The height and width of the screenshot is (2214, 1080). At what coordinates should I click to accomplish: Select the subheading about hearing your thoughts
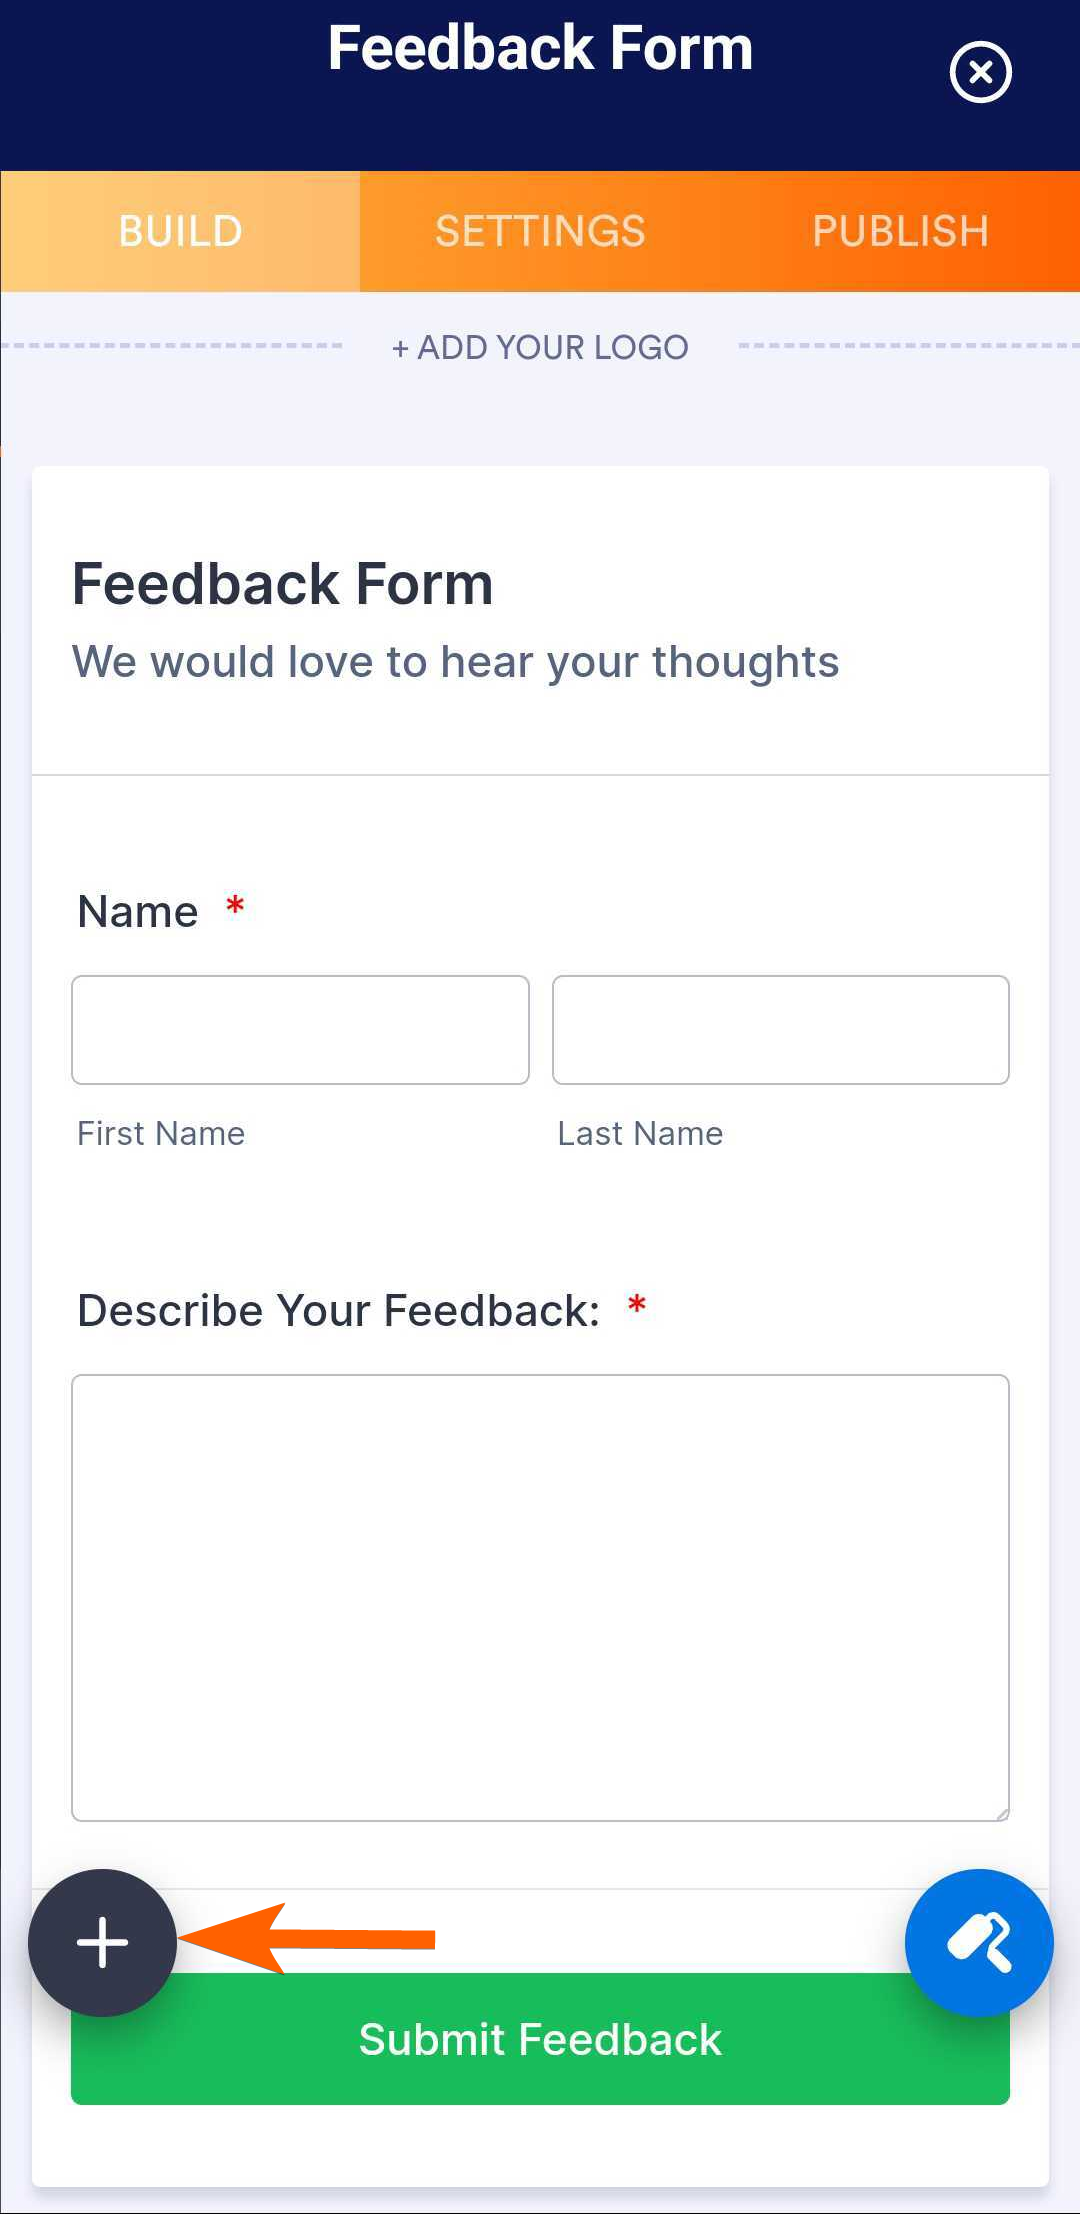(x=455, y=662)
